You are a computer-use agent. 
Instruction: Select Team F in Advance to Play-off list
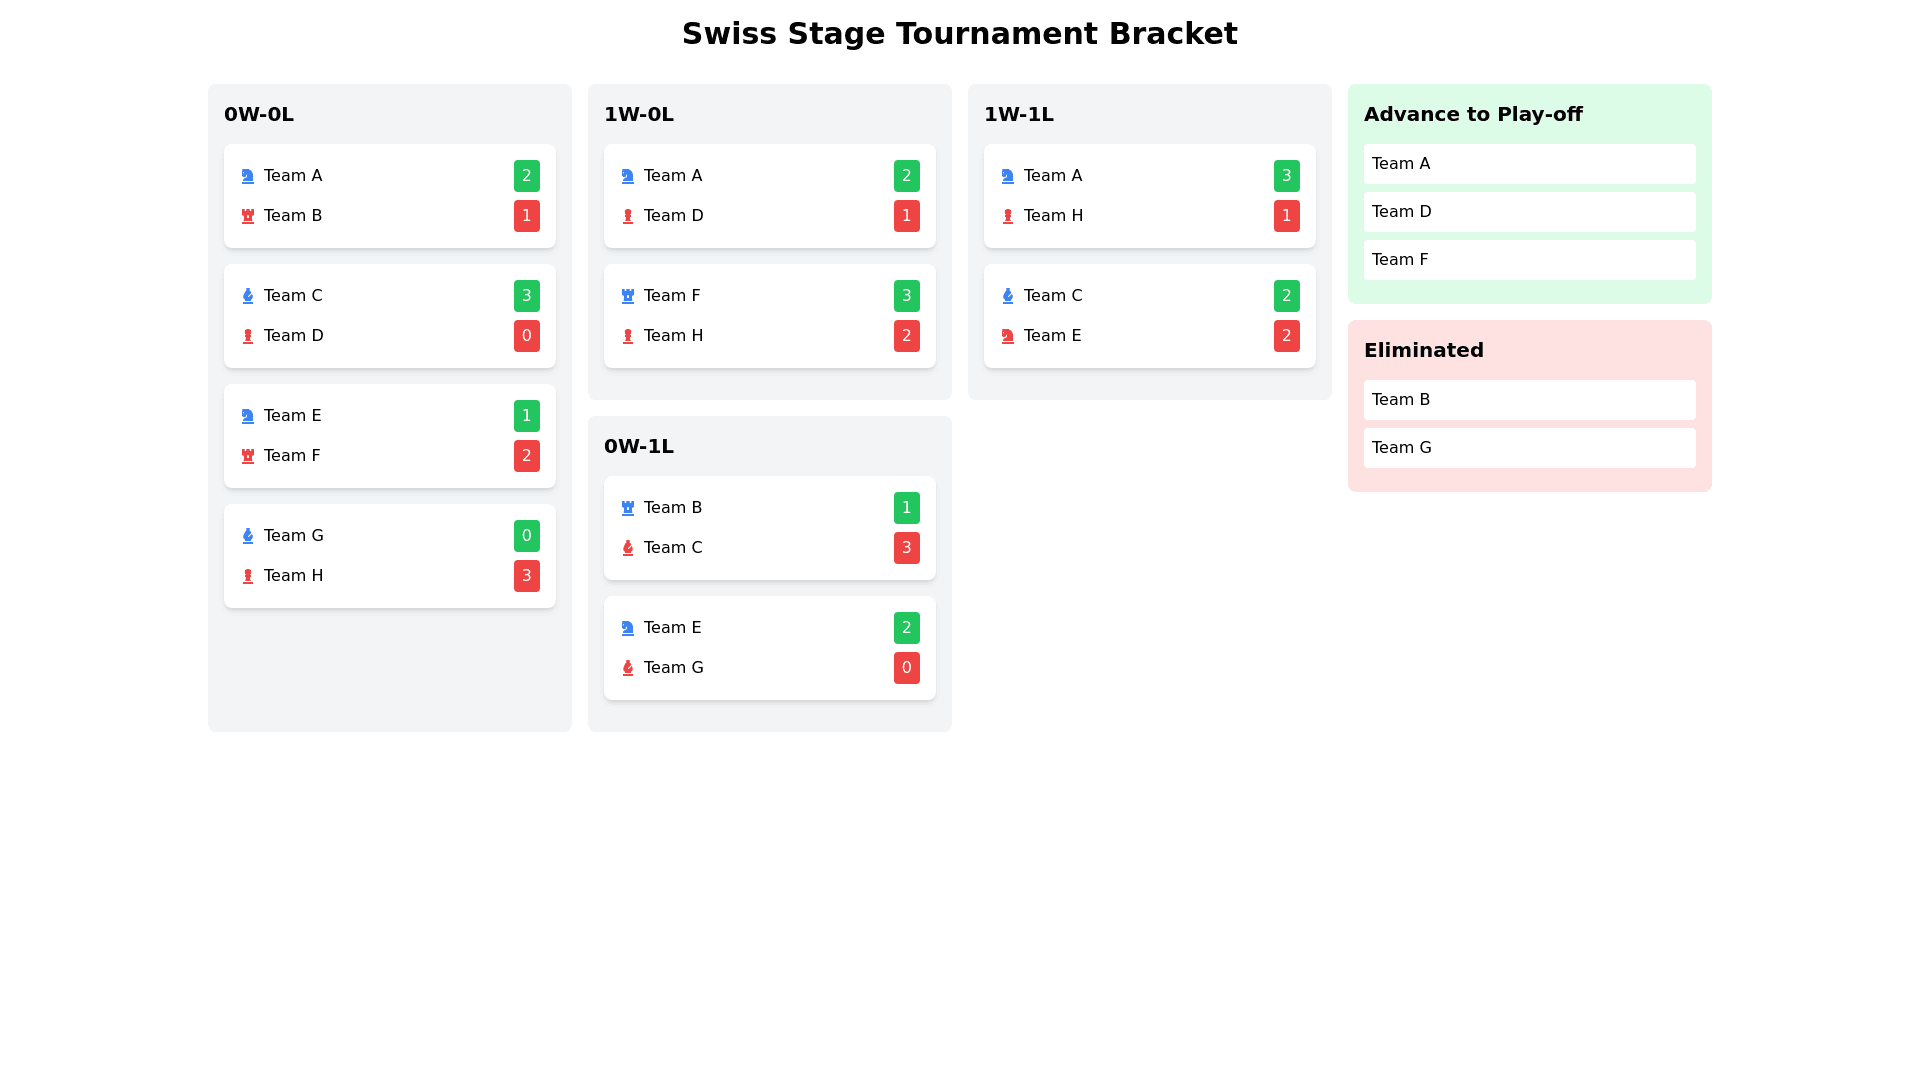1529,260
